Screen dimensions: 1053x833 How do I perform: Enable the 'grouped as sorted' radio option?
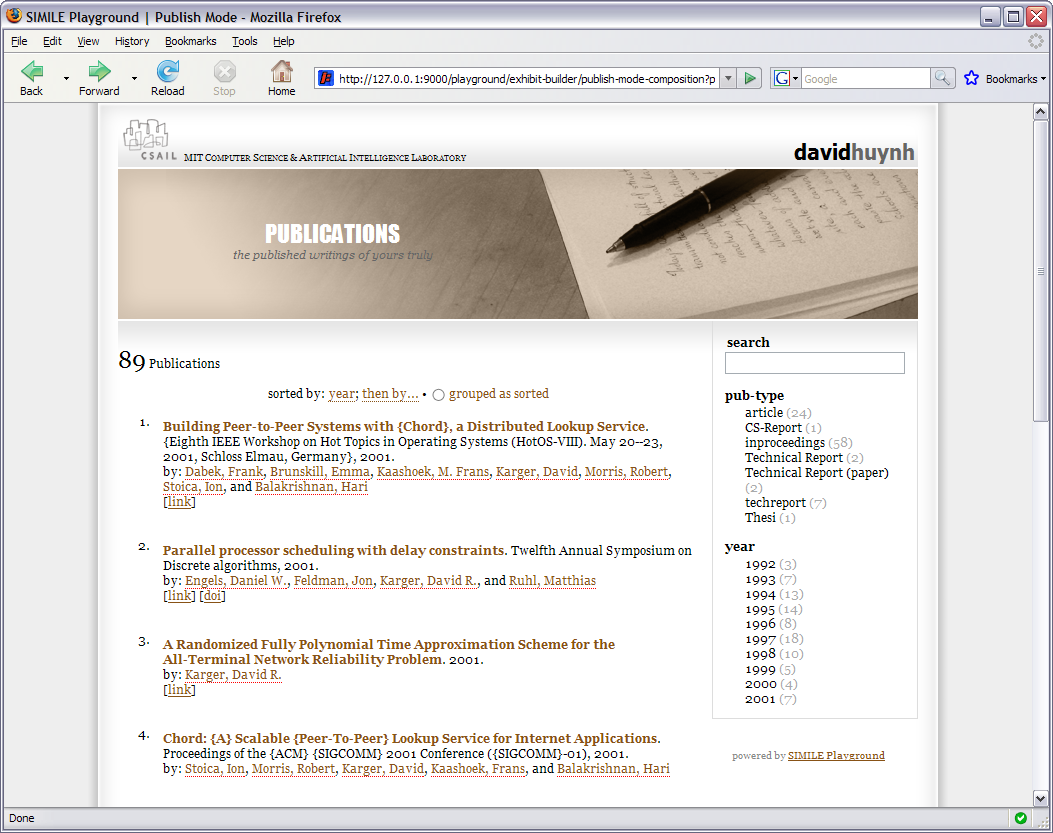[438, 395]
